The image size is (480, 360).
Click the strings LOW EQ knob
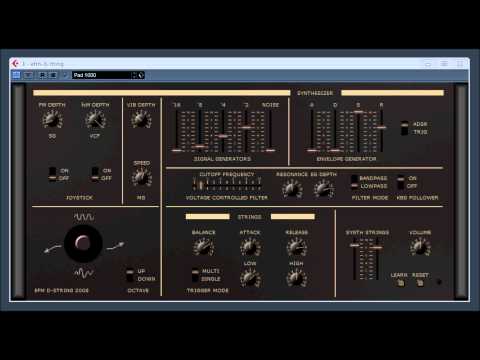250,278
